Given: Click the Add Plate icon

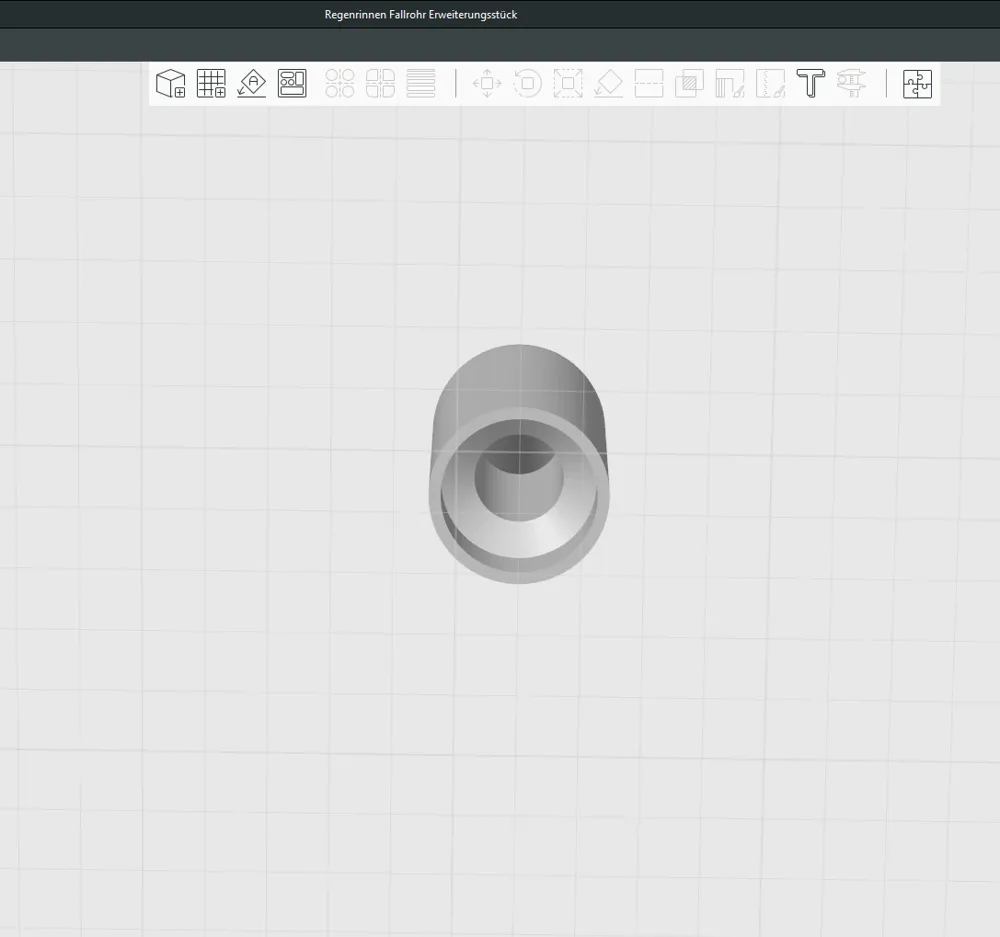Looking at the screenshot, I should [x=210, y=84].
